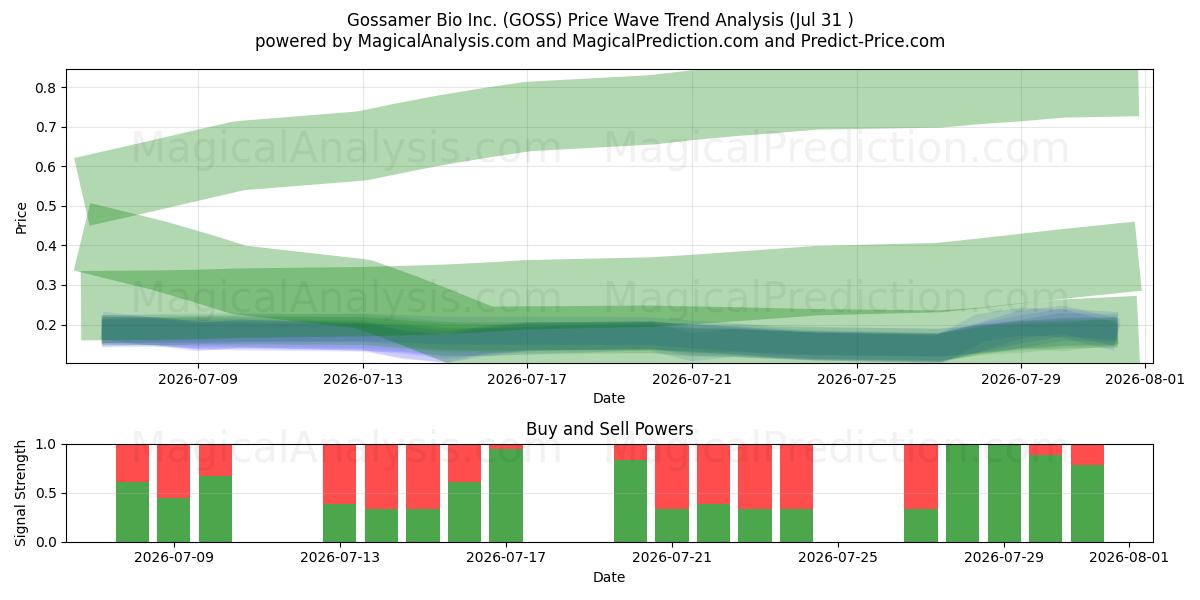Click 2026-07-13 tick on the price chart
Viewport: 1200px width, 600px height.
[362, 379]
